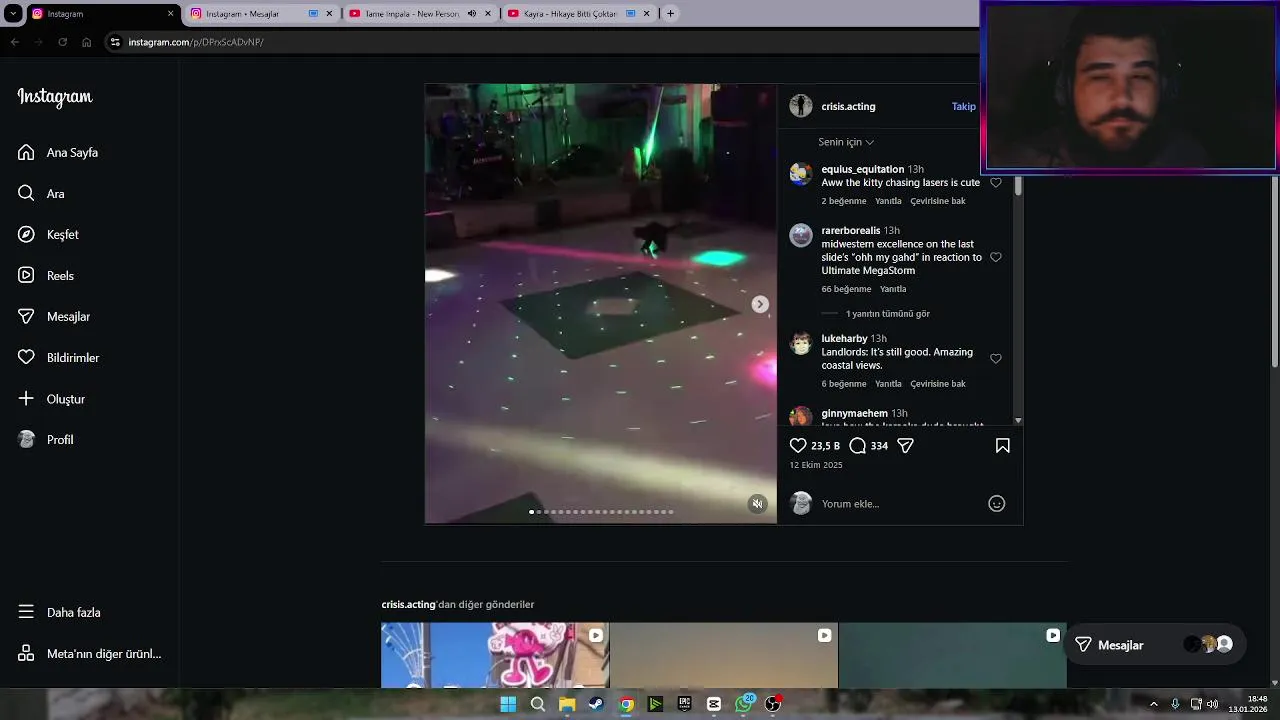Click browser home button
The image size is (1280, 720).
(87, 42)
